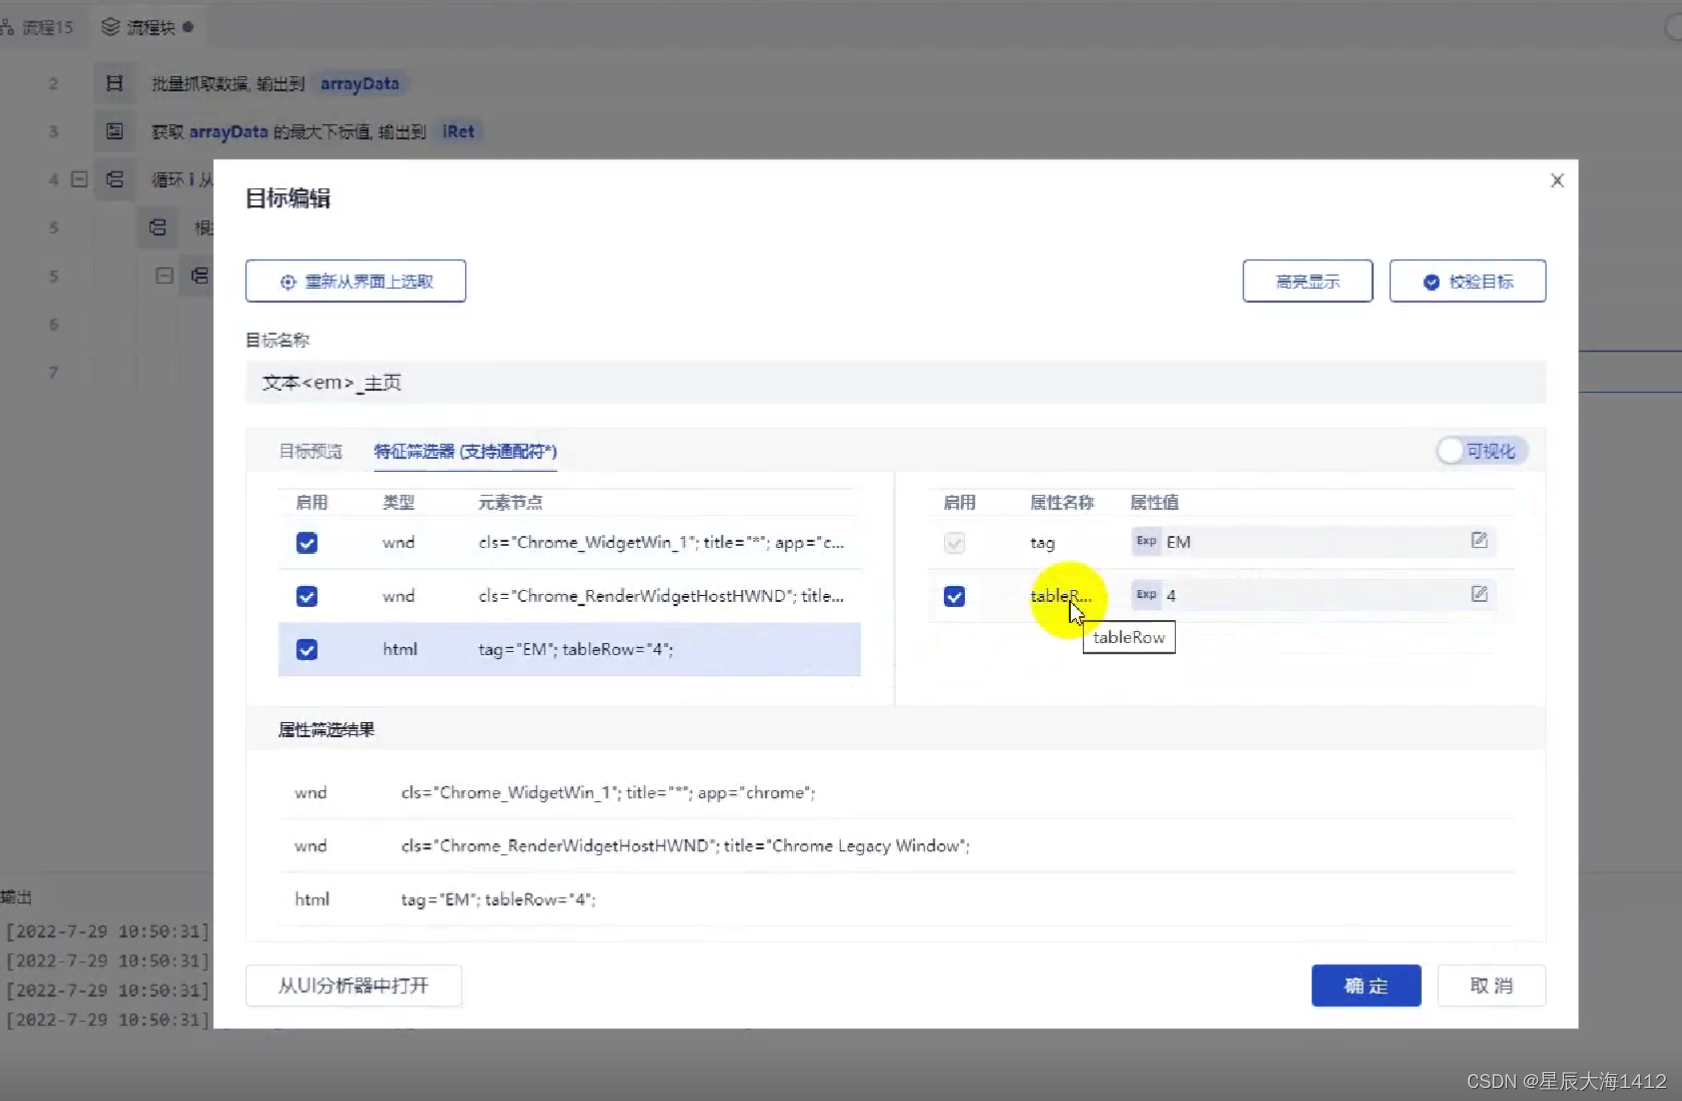Click the batch data capture icon on line 2
This screenshot has height=1101, width=1682.
[x=115, y=84]
